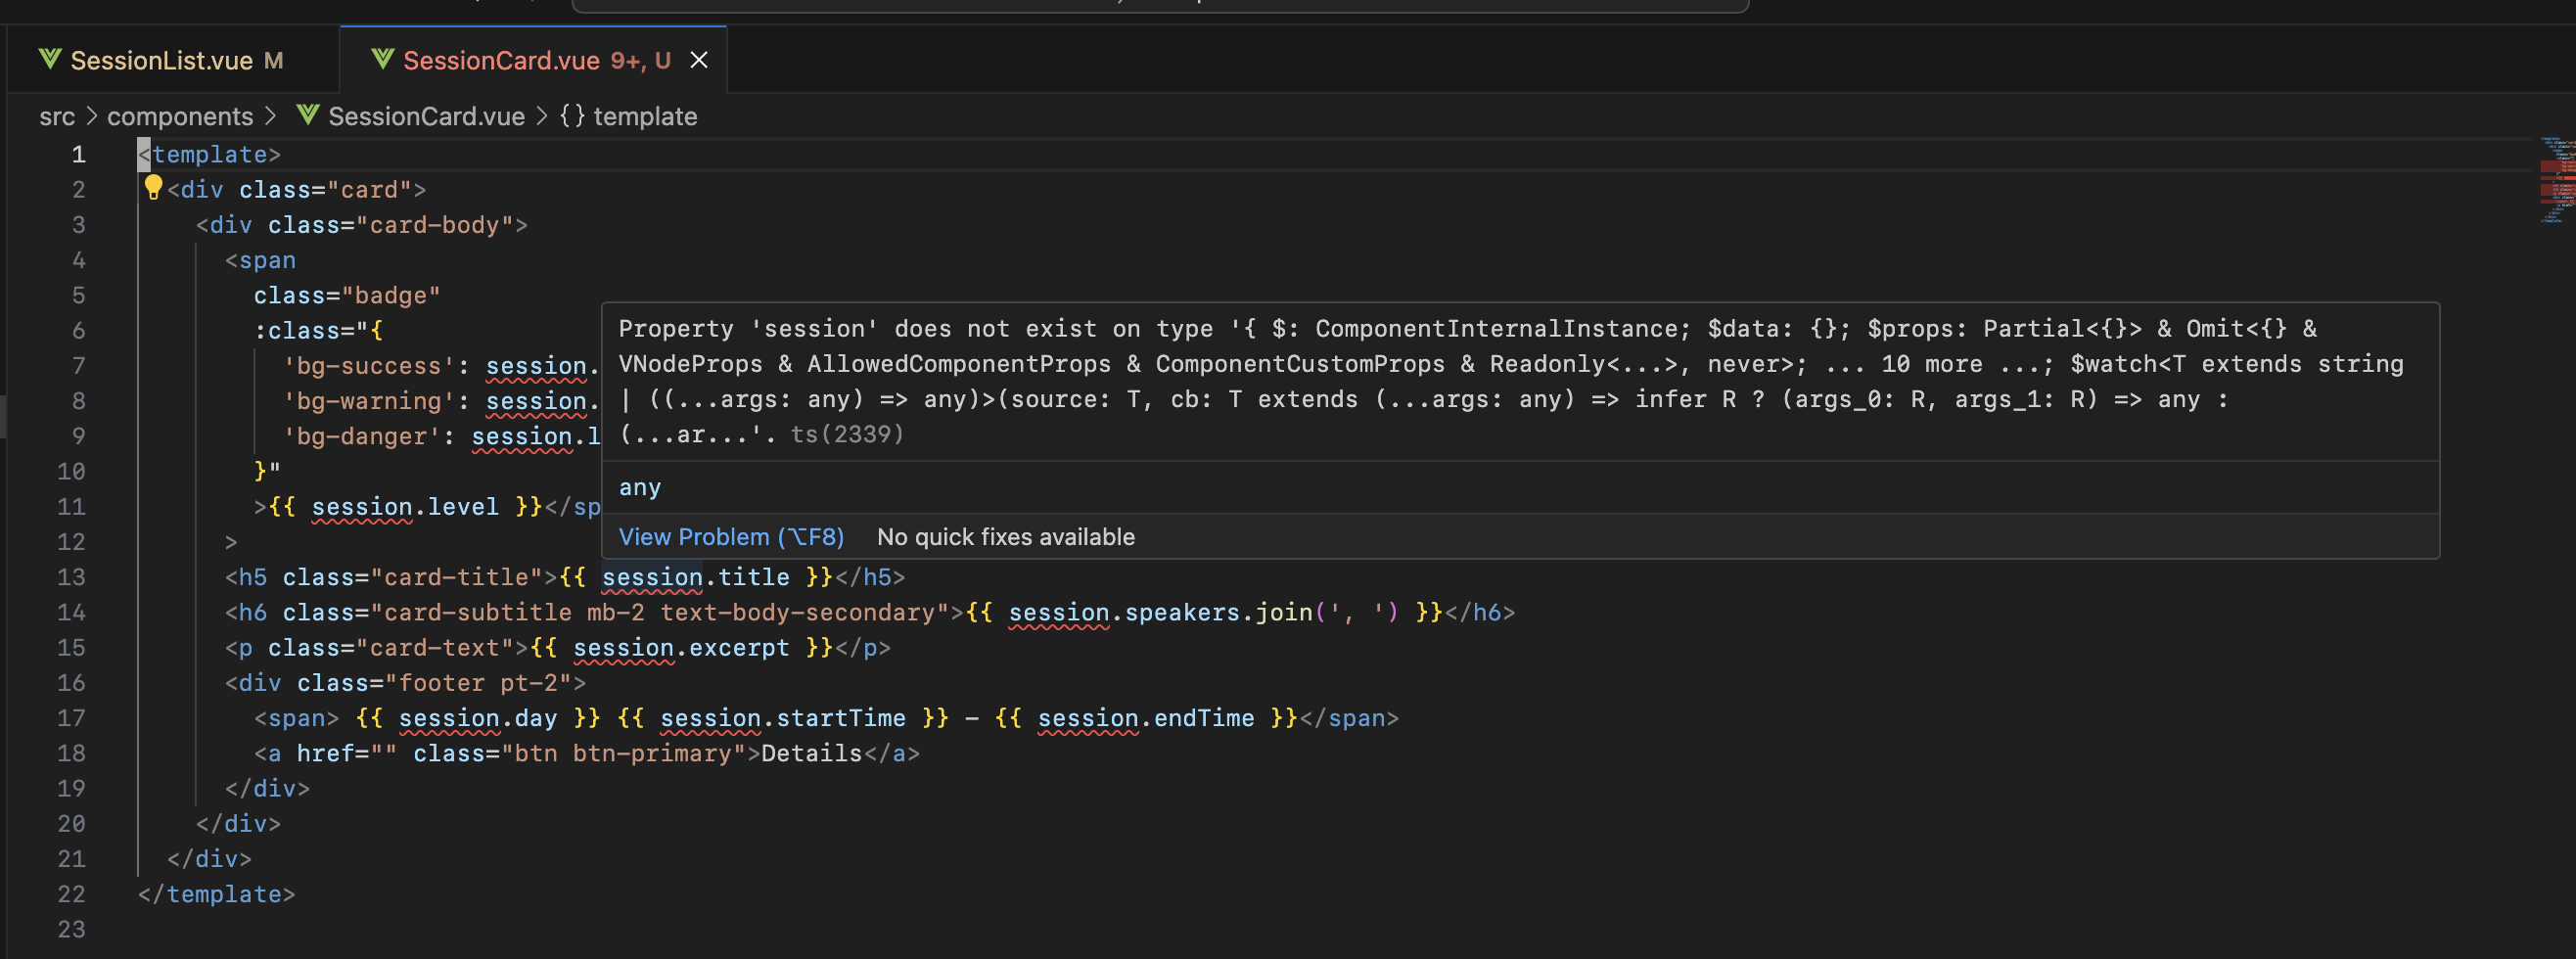Click the Vue icon on SessionList.vue tab
The image size is (2576, 959).
click(x=50, y=60)
